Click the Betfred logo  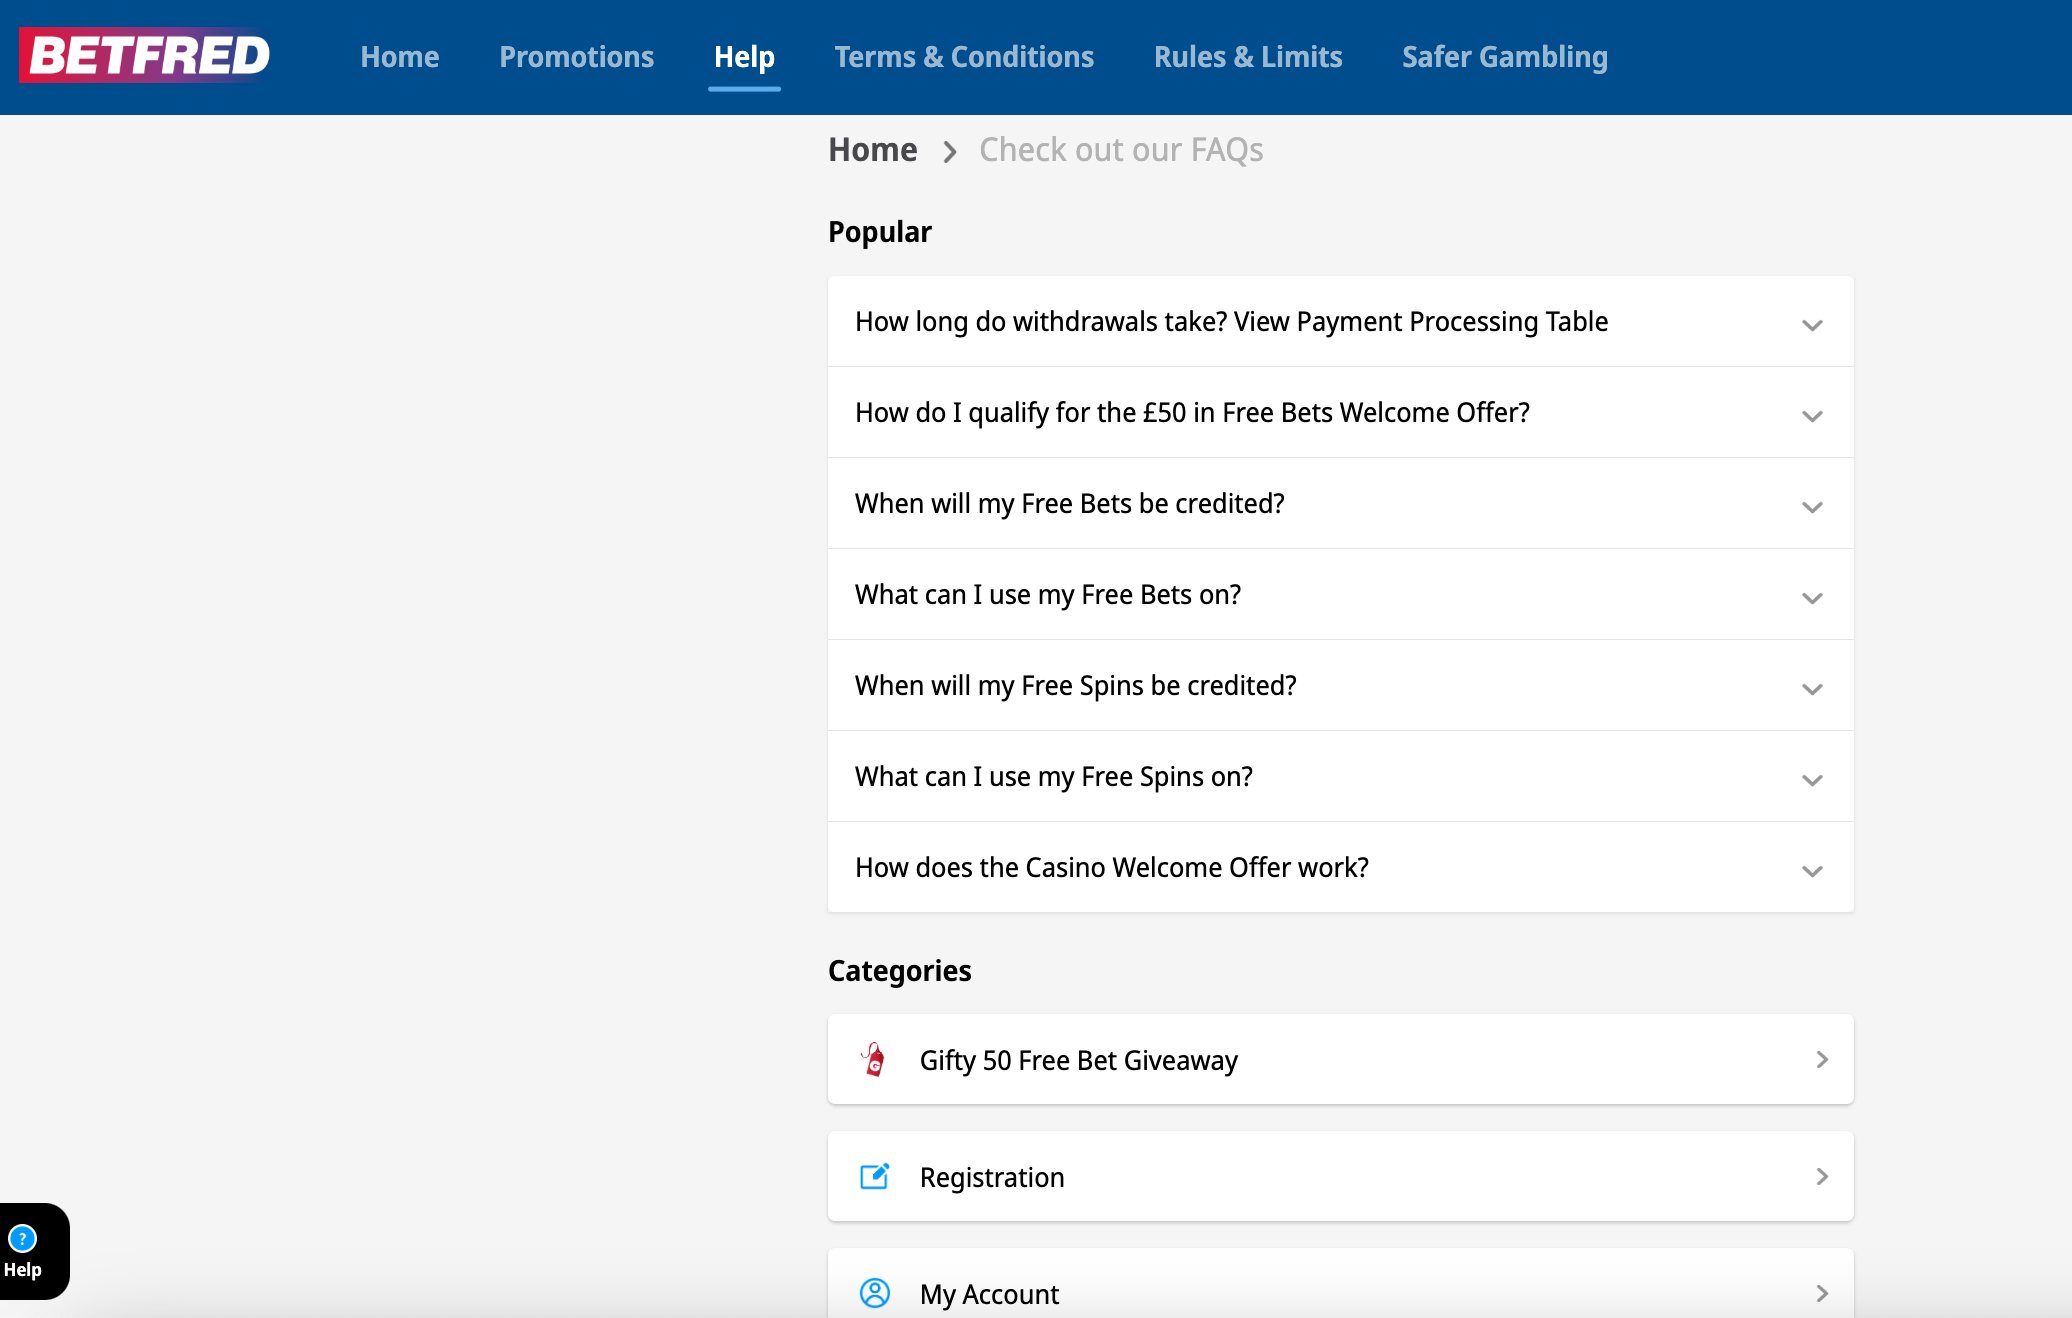click(x=145, y=56)
